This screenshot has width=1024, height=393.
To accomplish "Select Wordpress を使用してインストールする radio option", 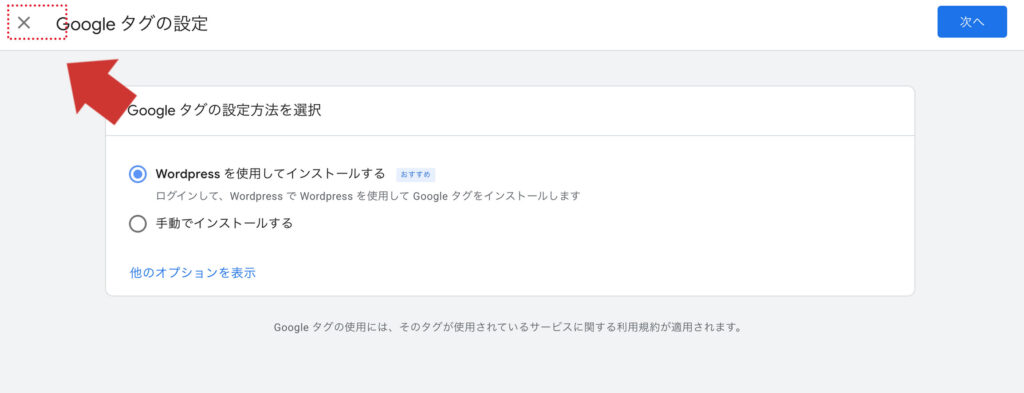I will click(x=138, y=174).
